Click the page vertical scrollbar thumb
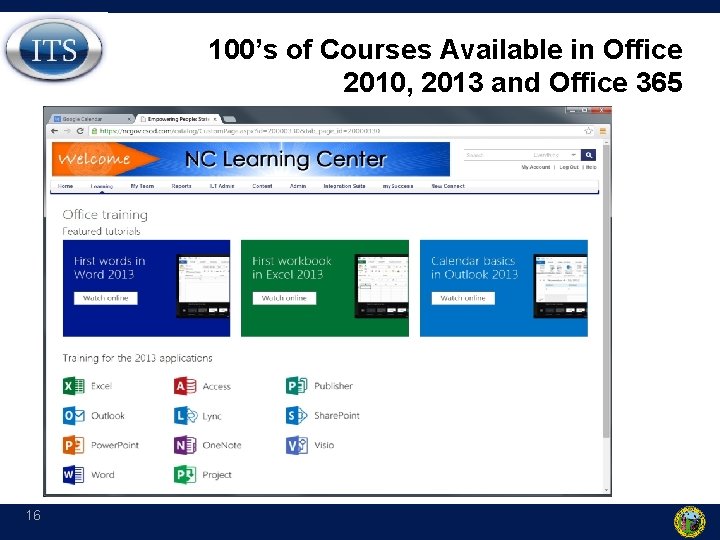 coord(606,292)
